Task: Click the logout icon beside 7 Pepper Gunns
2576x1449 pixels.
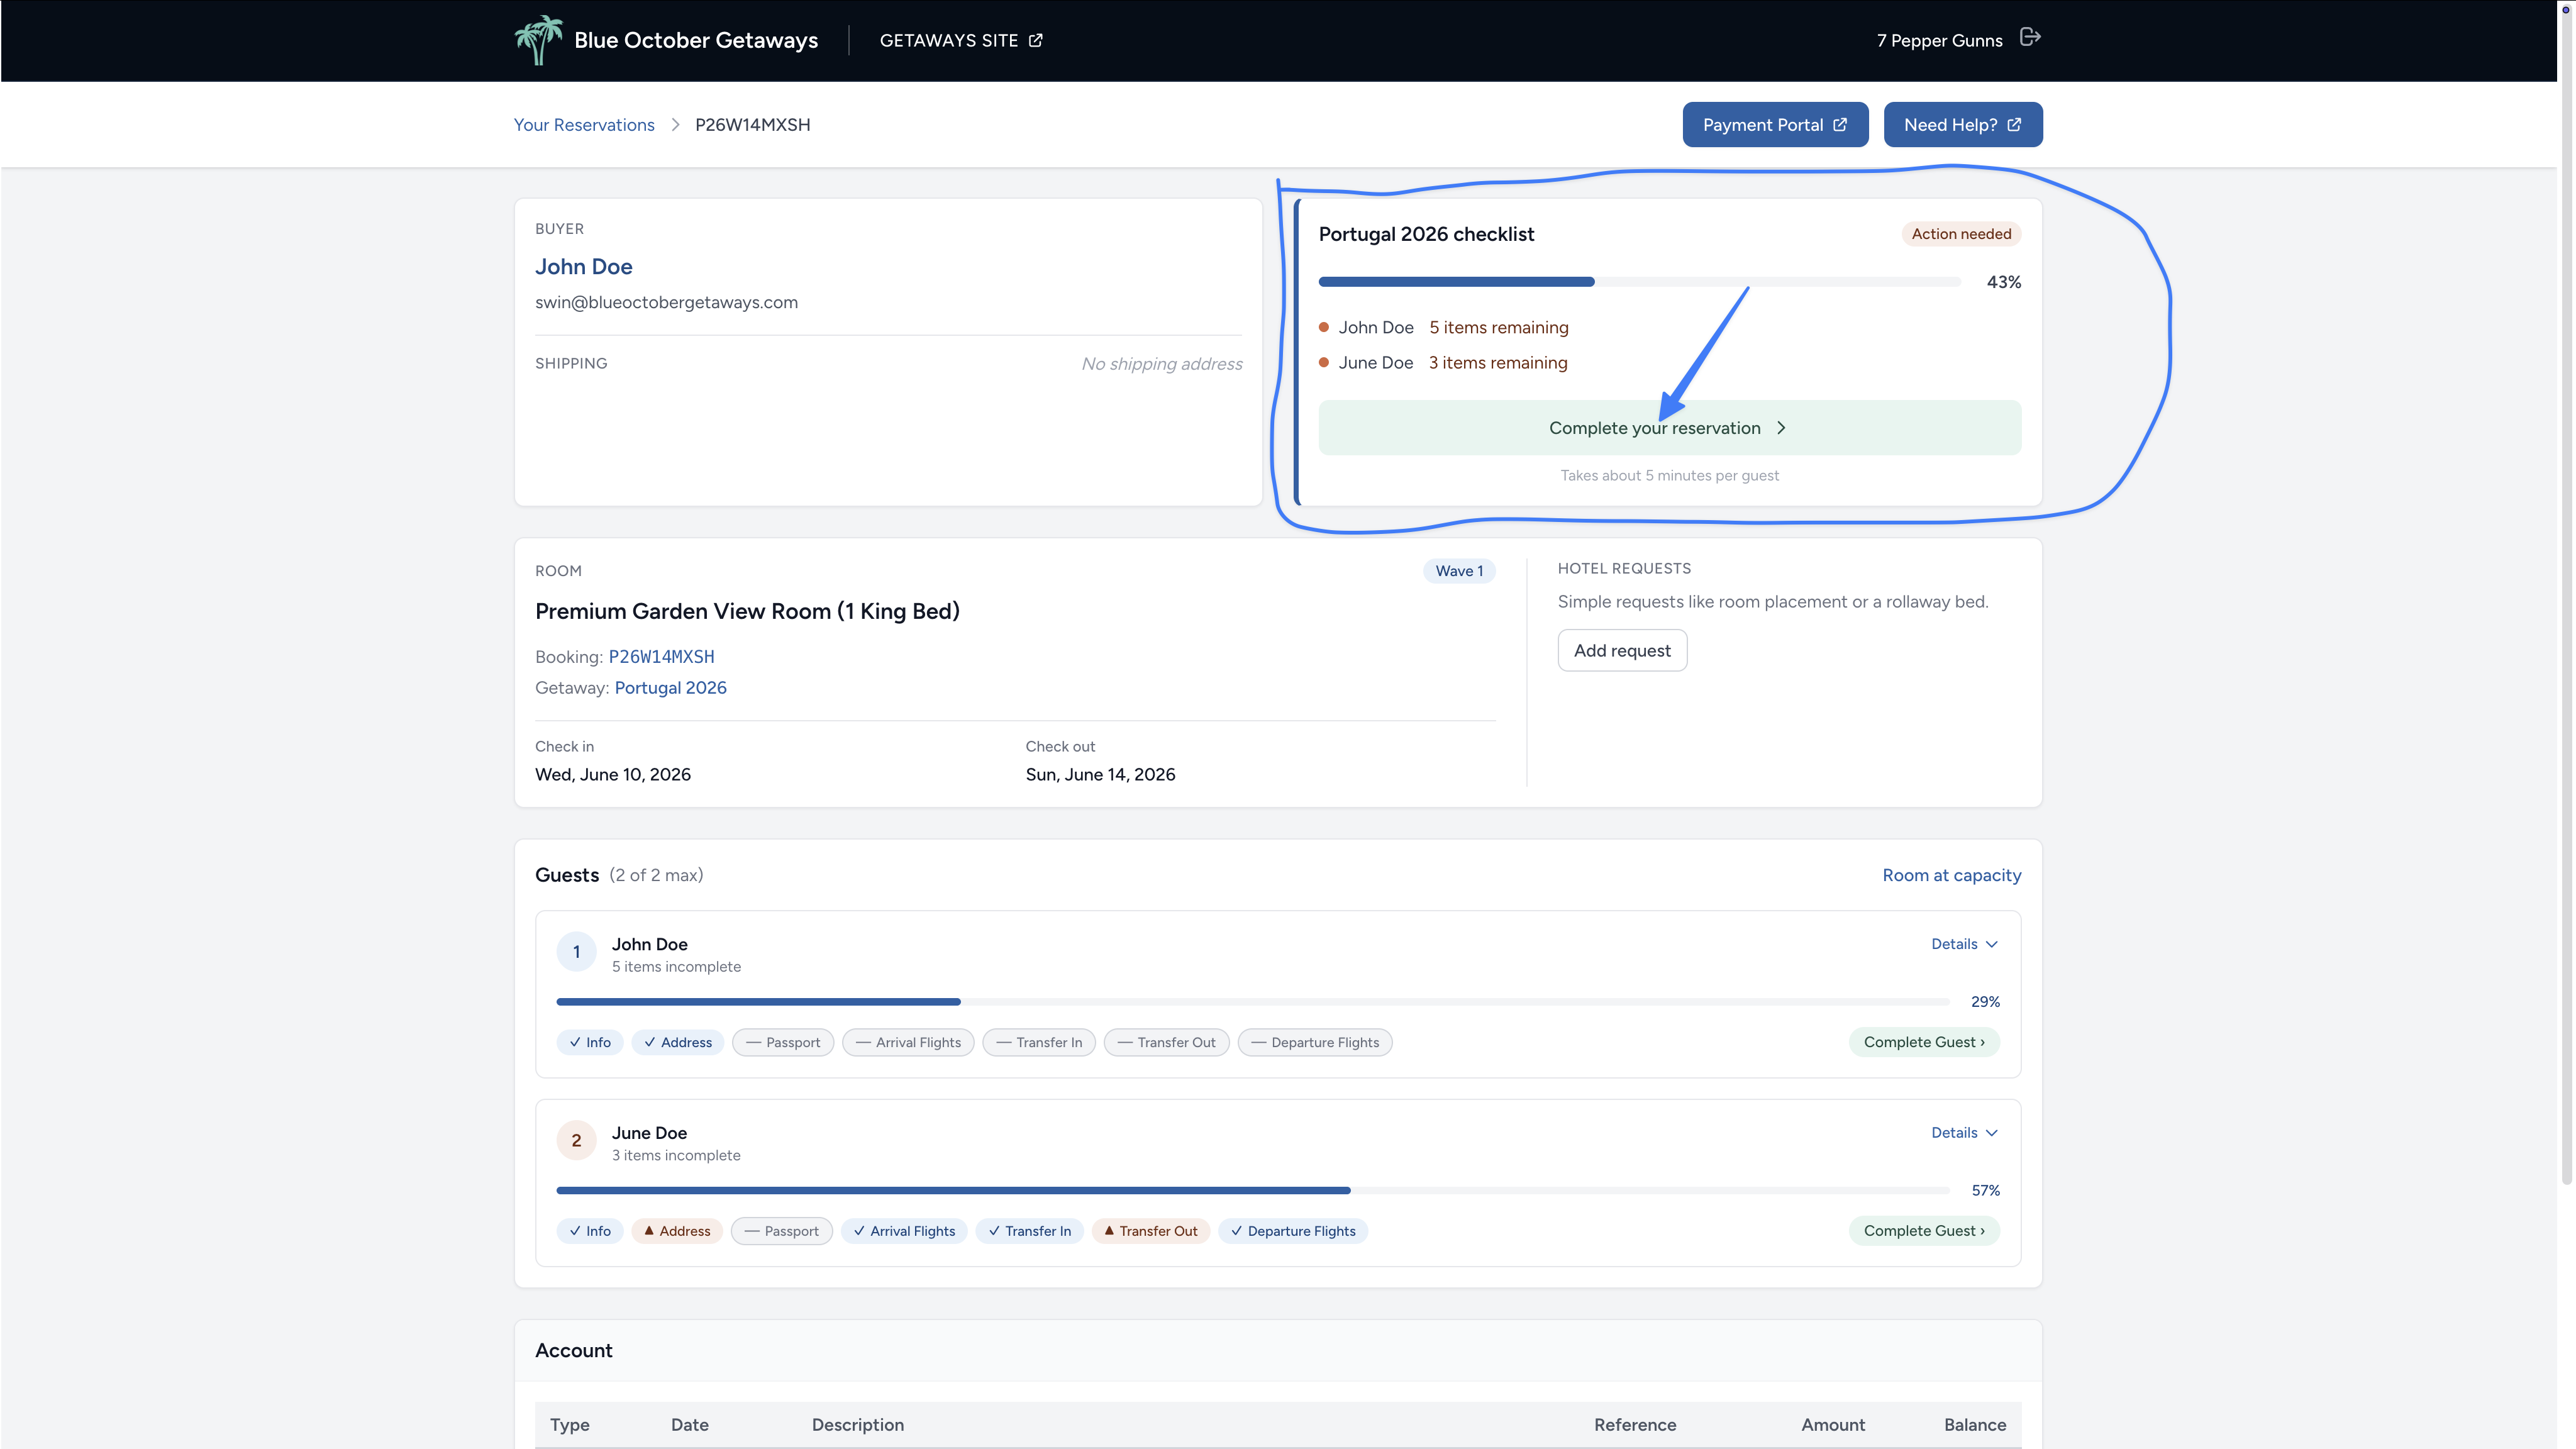Action: click(x=2030, y=38)
